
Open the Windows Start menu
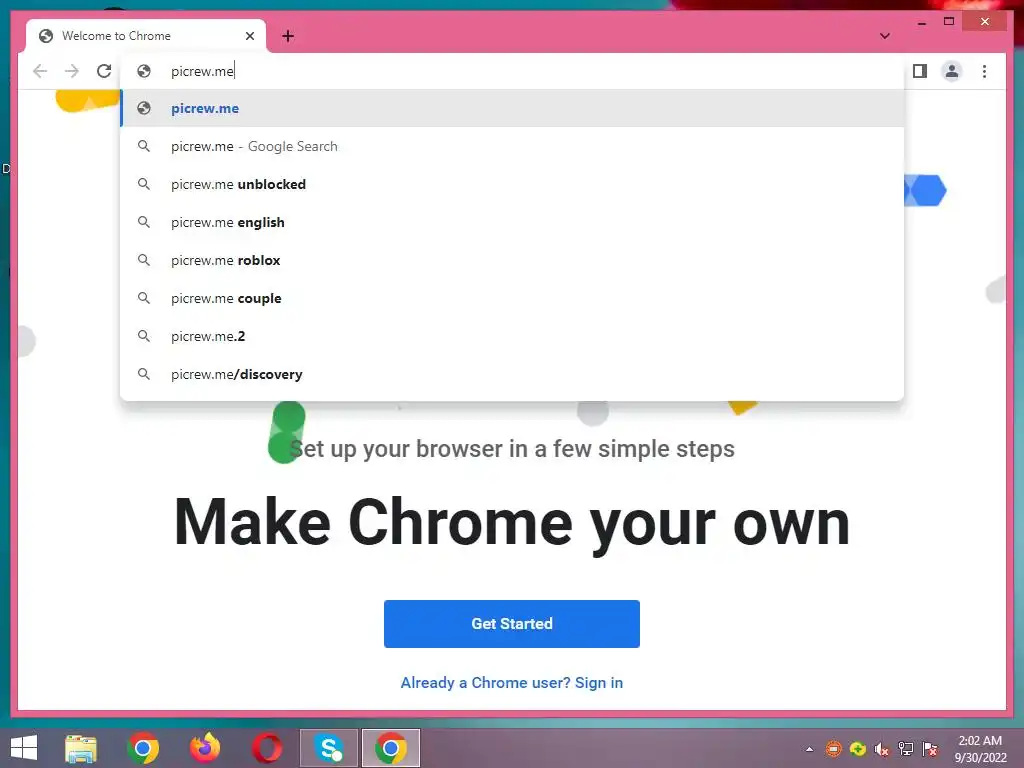(24, 748)
